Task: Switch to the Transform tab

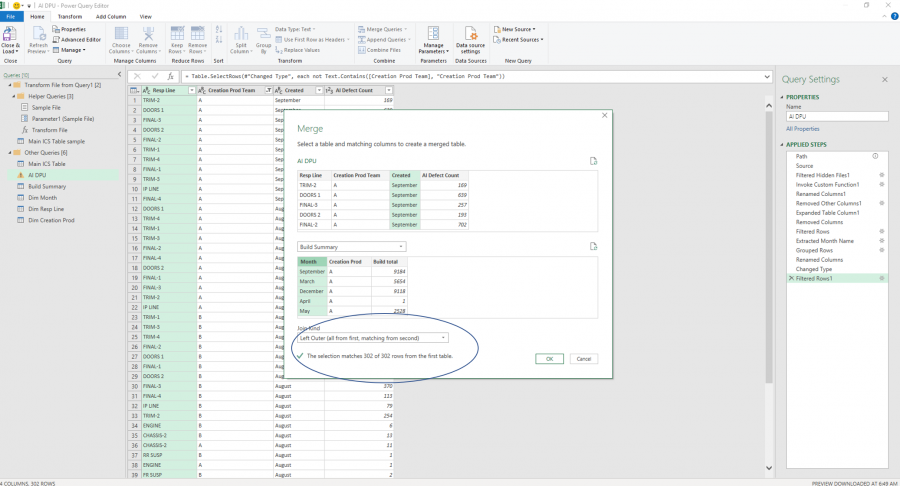Action: tap(70, 17)
